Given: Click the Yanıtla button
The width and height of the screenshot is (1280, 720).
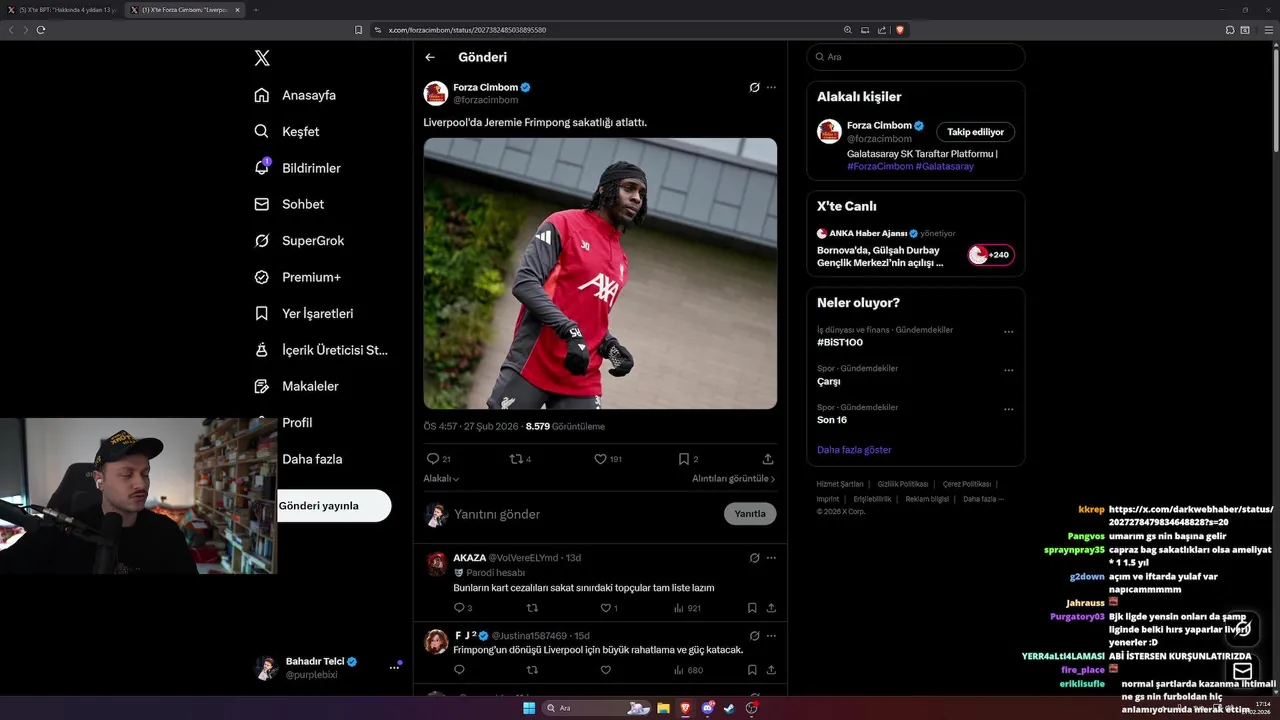Looking at the screenshot, I should [x=750, y=514].
